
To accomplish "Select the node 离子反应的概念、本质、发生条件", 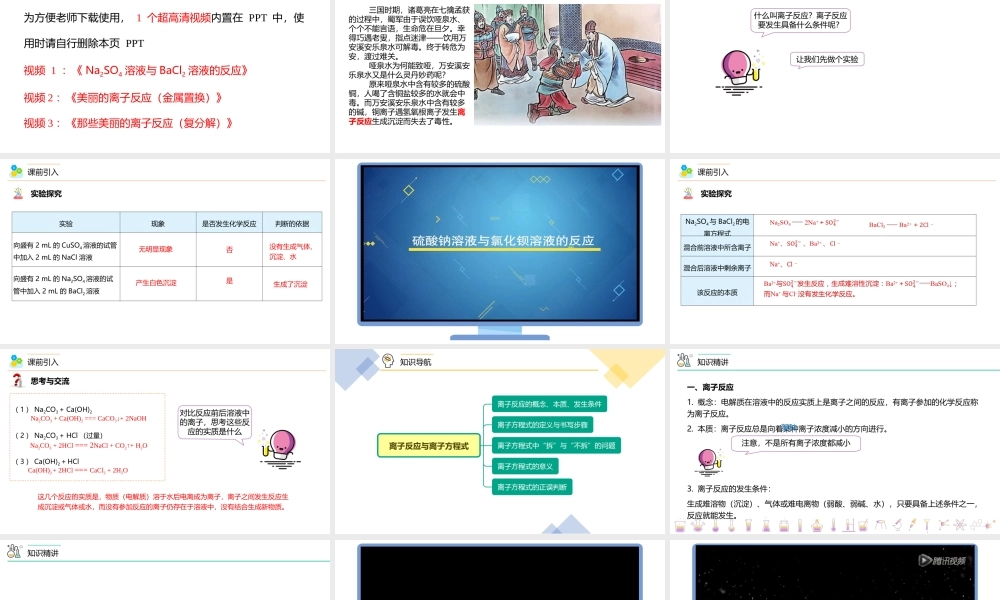I will [549, 404].
